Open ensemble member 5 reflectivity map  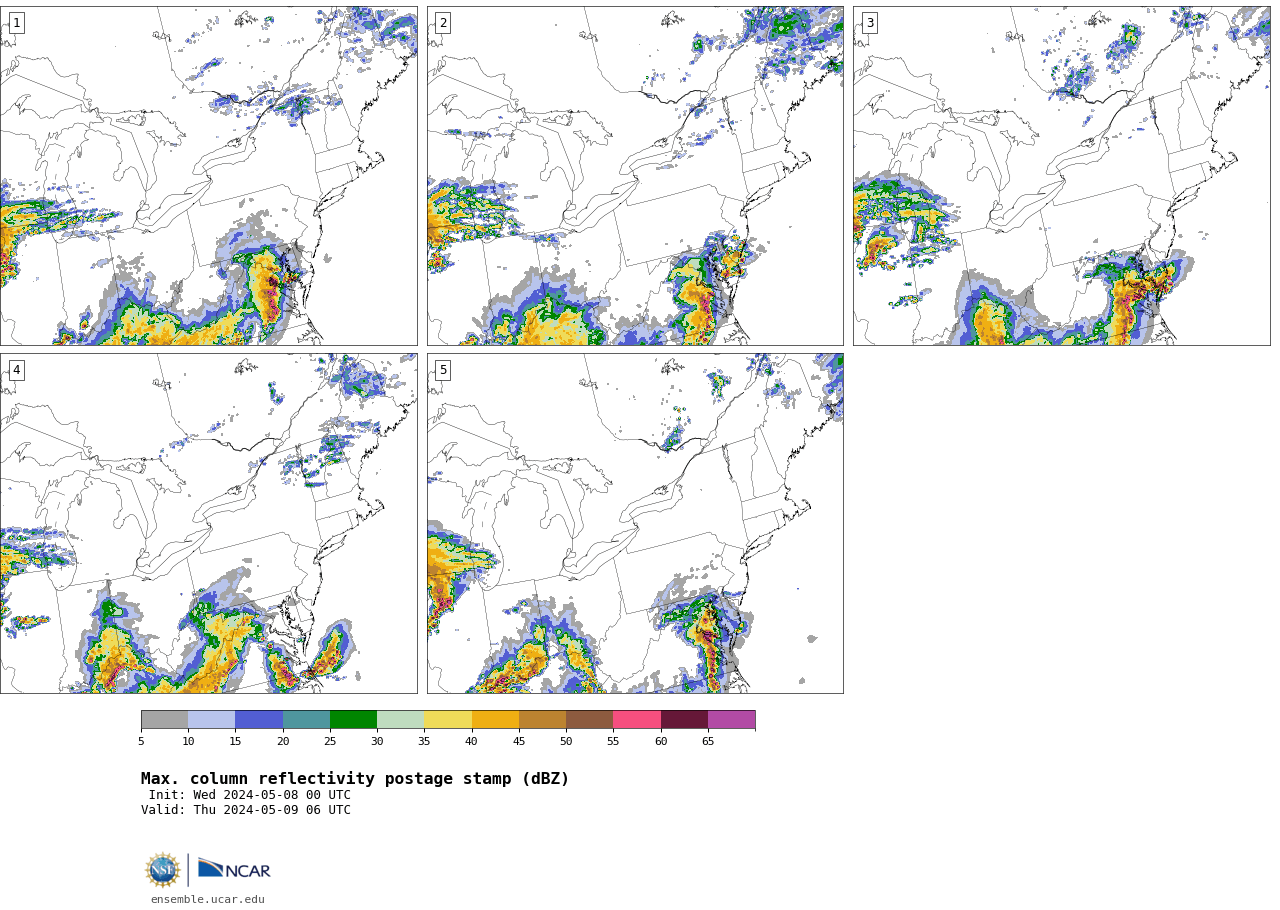click(635, 523)
